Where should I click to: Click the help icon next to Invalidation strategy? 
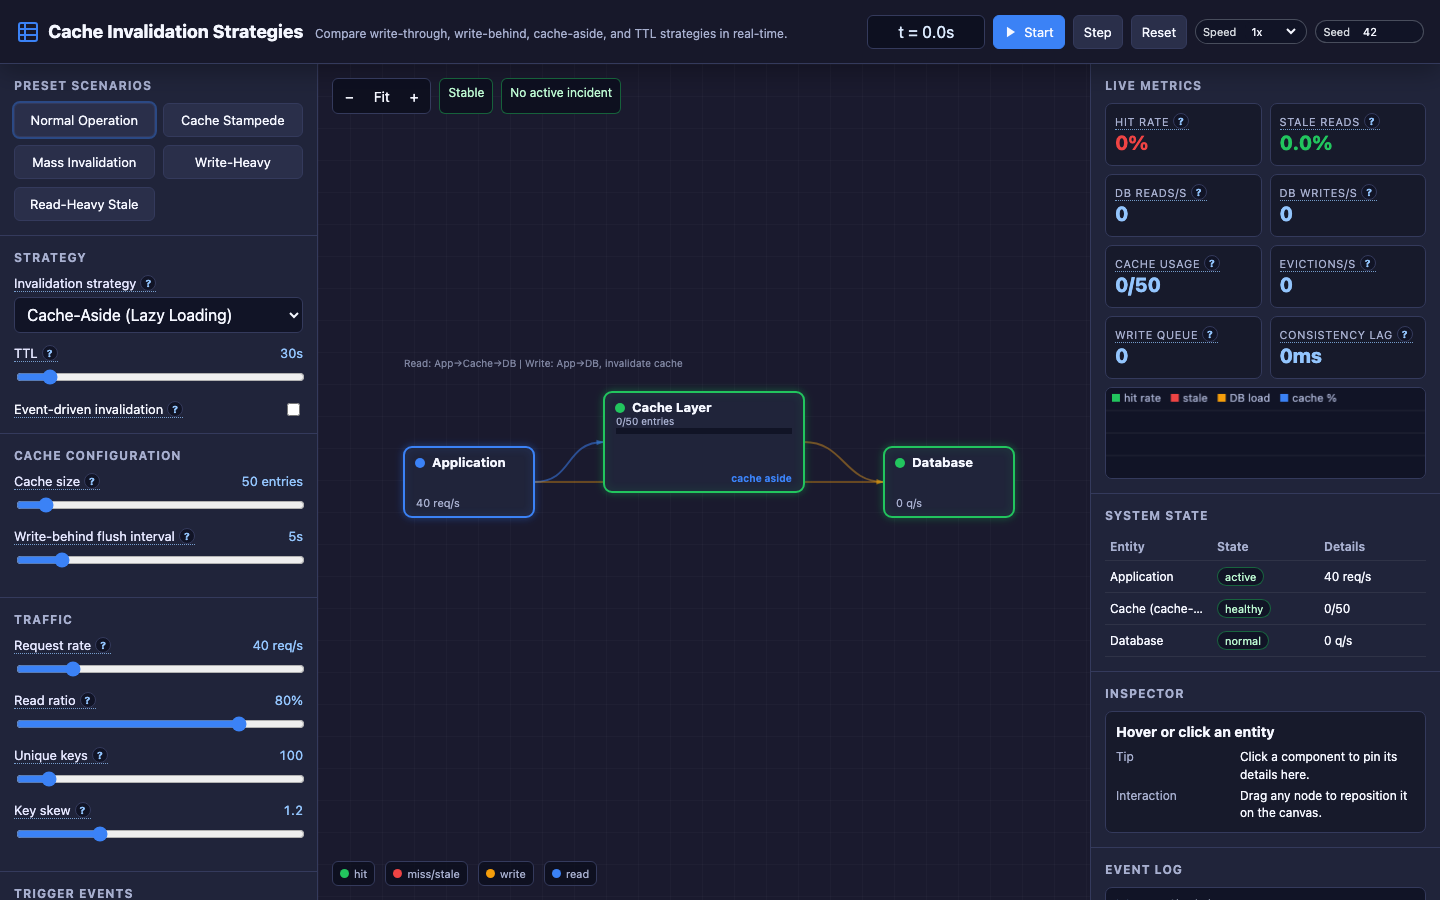click(x=149, y=284)
